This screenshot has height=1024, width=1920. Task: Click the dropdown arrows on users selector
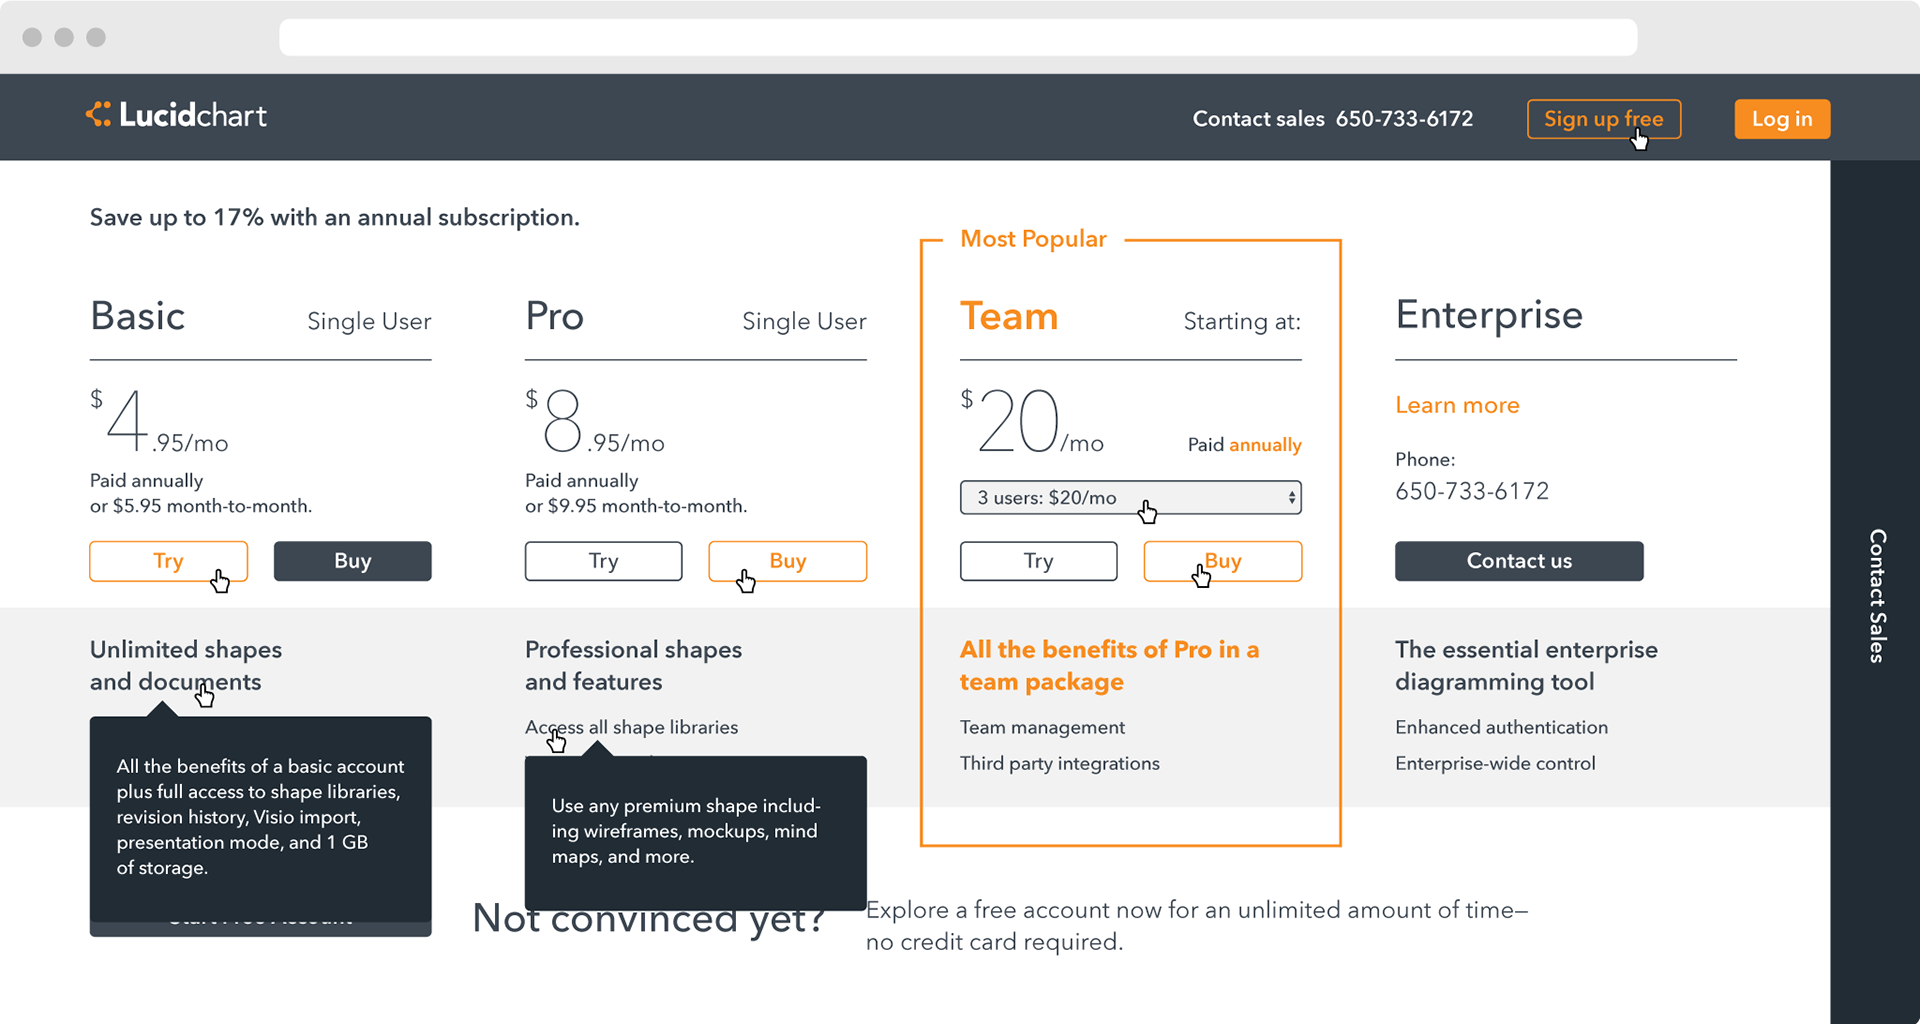pos(1291,498)
